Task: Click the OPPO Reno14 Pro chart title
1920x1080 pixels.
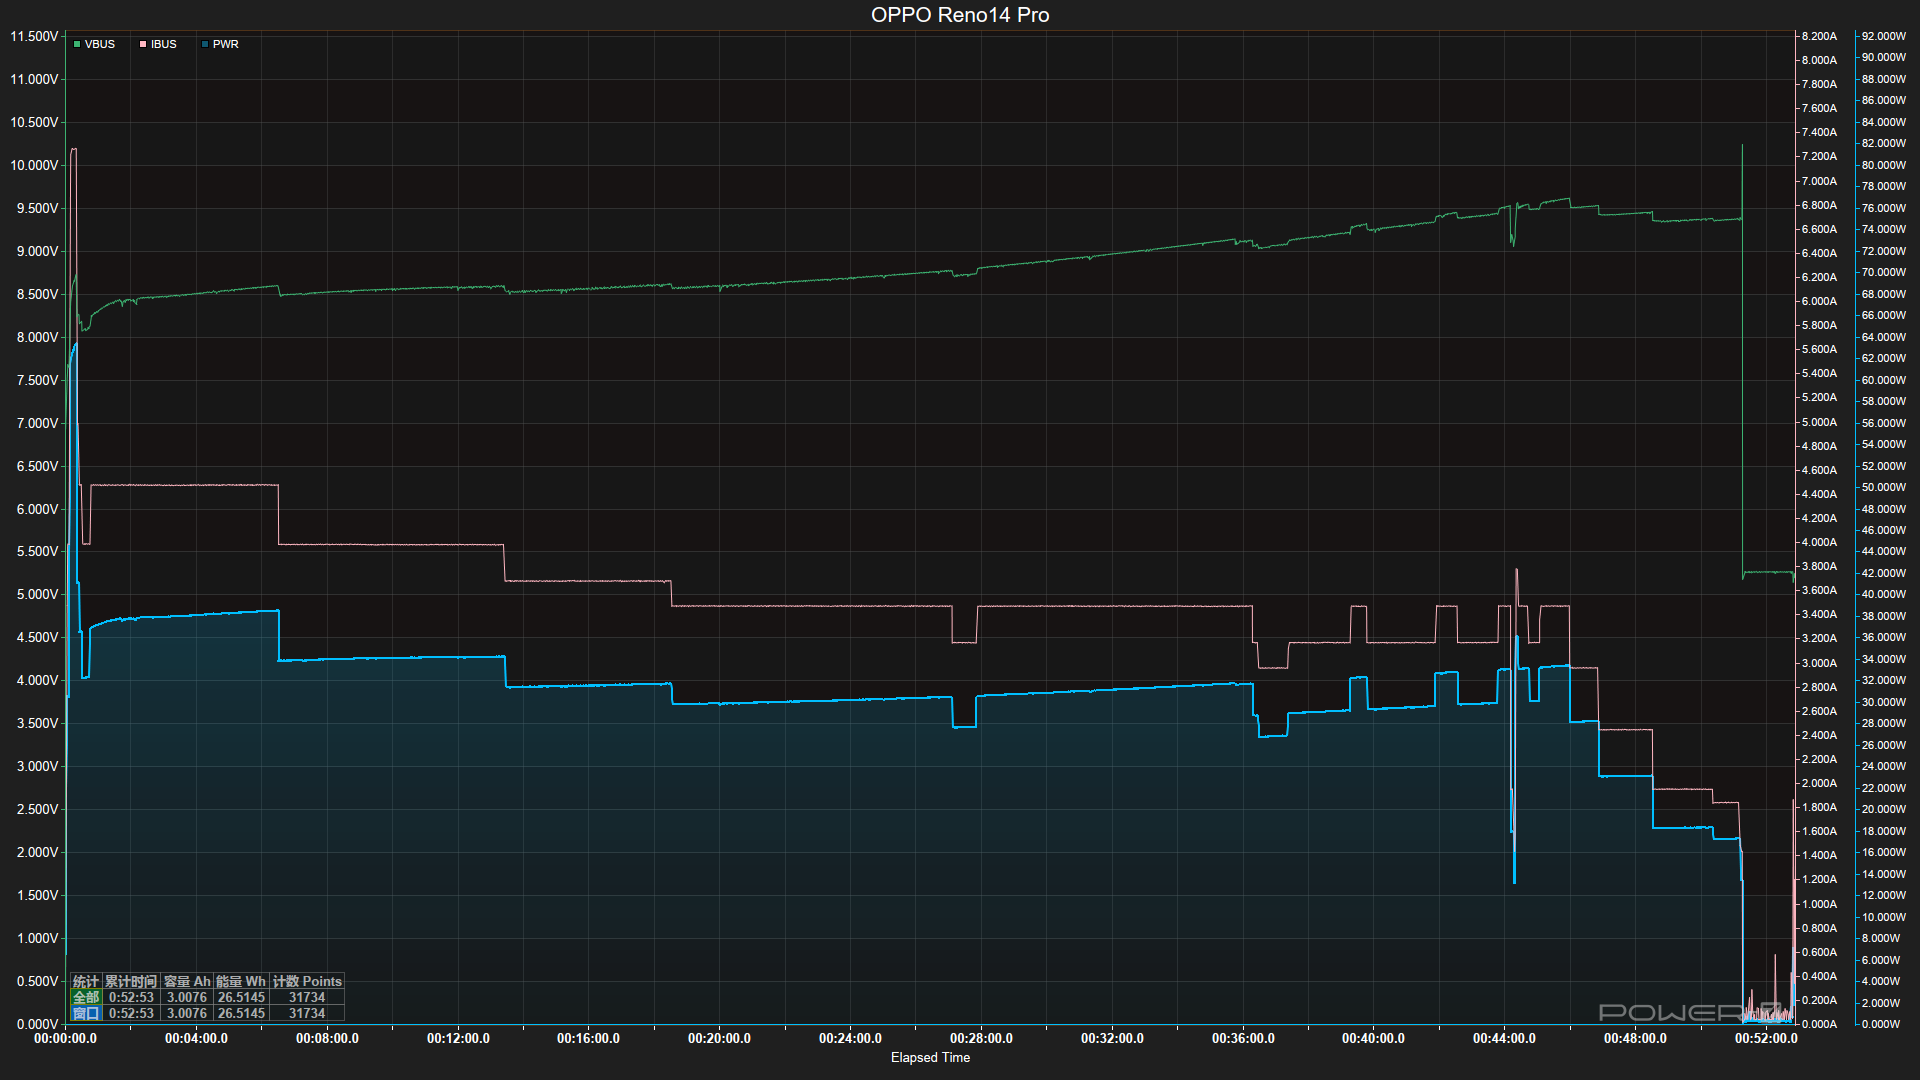Action: [960, 15]
